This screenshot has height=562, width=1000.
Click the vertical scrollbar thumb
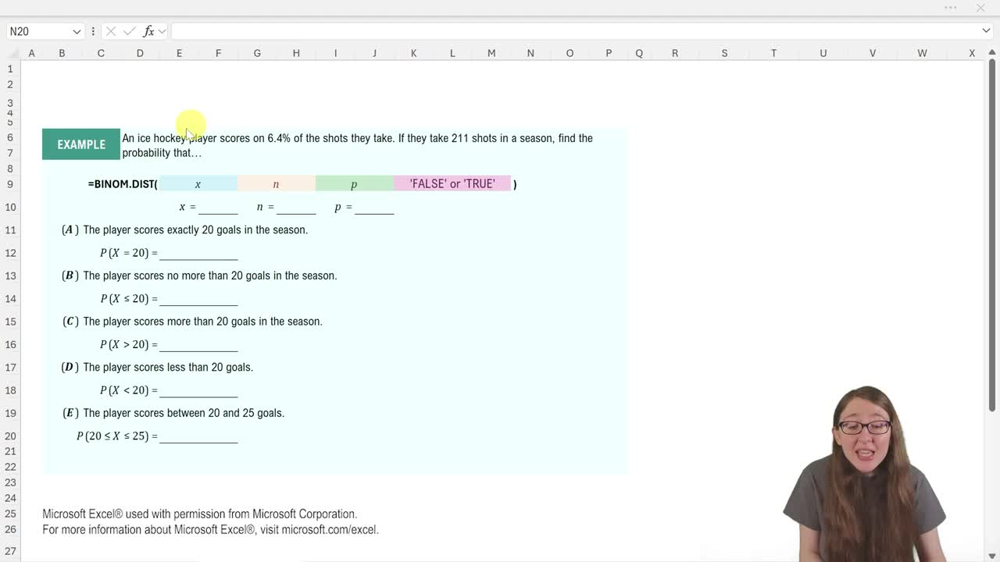click(992, 235)
